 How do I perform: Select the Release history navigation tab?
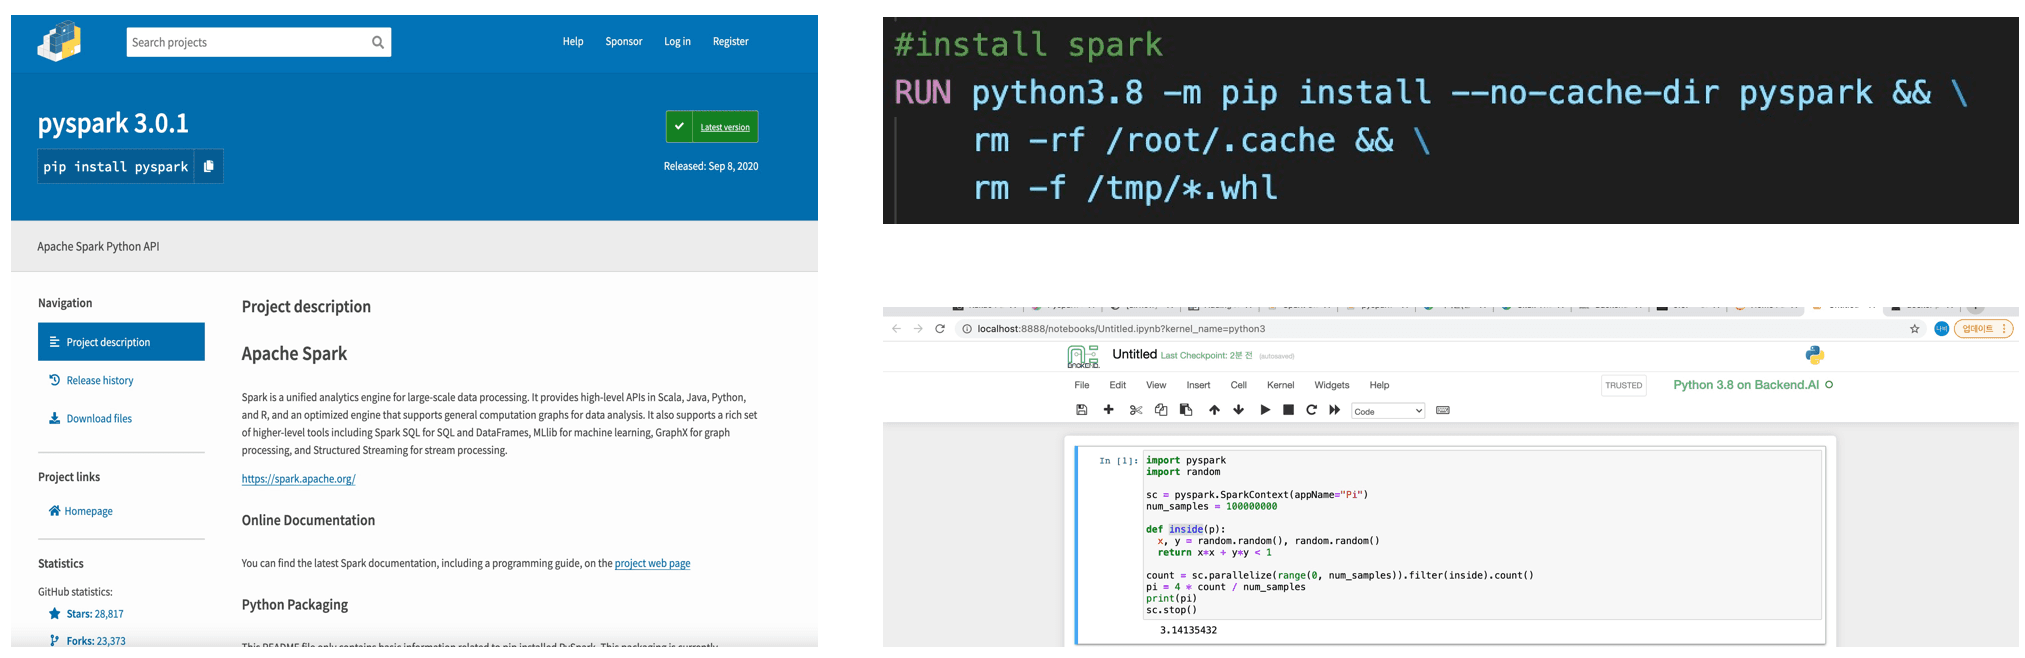99,380
